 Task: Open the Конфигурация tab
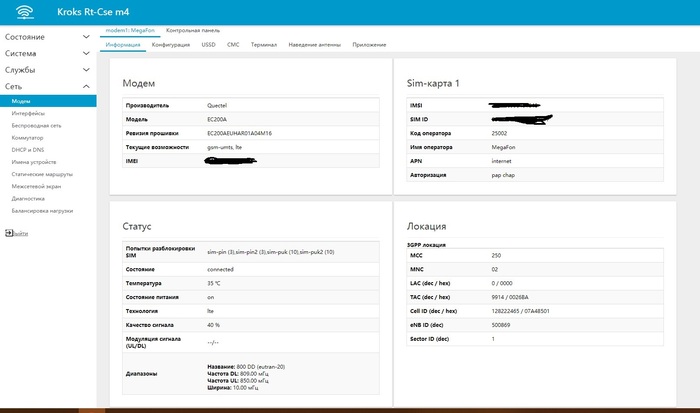(170, 45)
